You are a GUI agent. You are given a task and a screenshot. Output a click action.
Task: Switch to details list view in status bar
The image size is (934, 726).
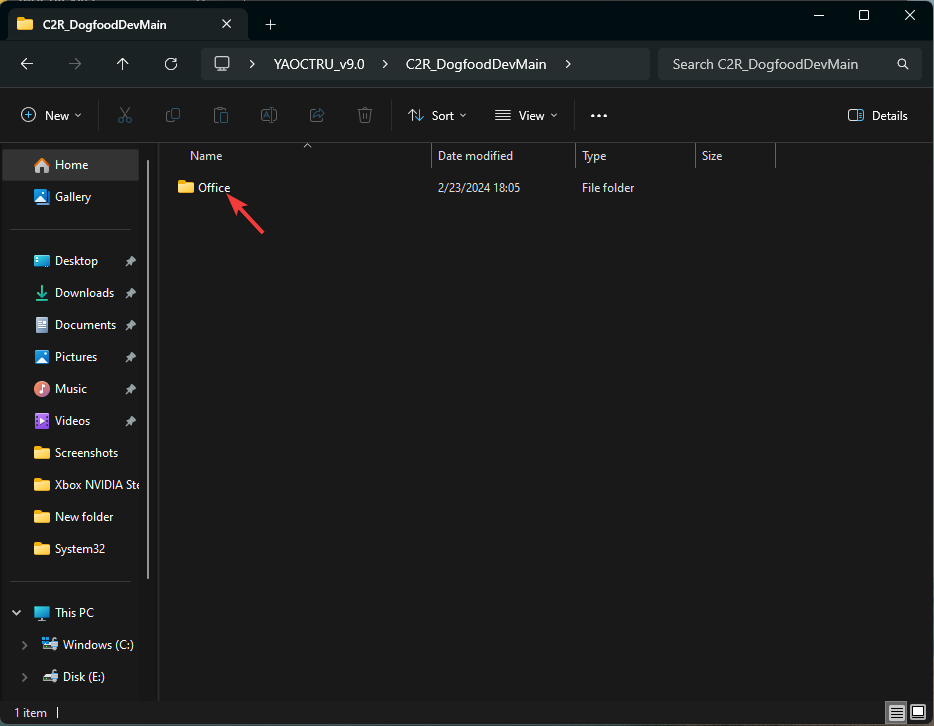(897, 712)
